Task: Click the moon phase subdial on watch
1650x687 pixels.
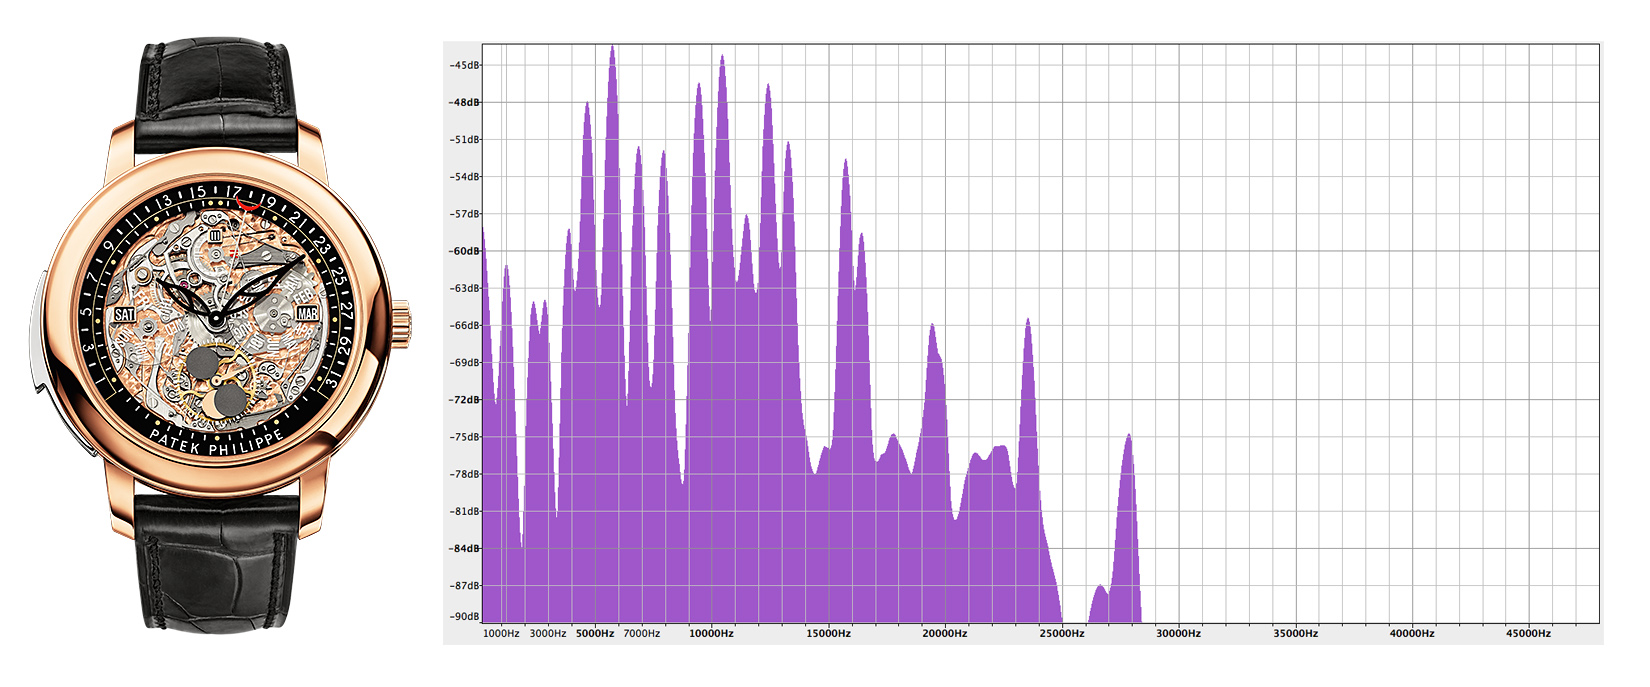Action: pyautogui.click(x=219, y=380)
